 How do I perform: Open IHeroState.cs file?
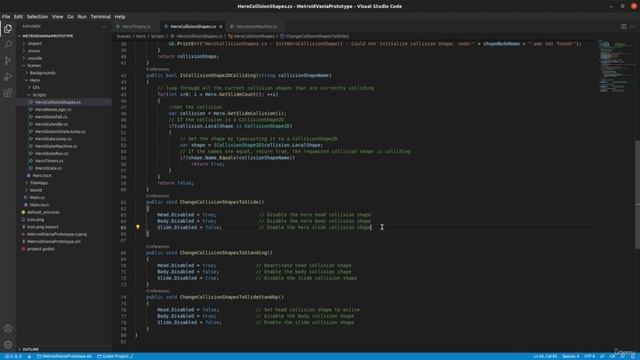pyautogui.click(x=48, y=168)
